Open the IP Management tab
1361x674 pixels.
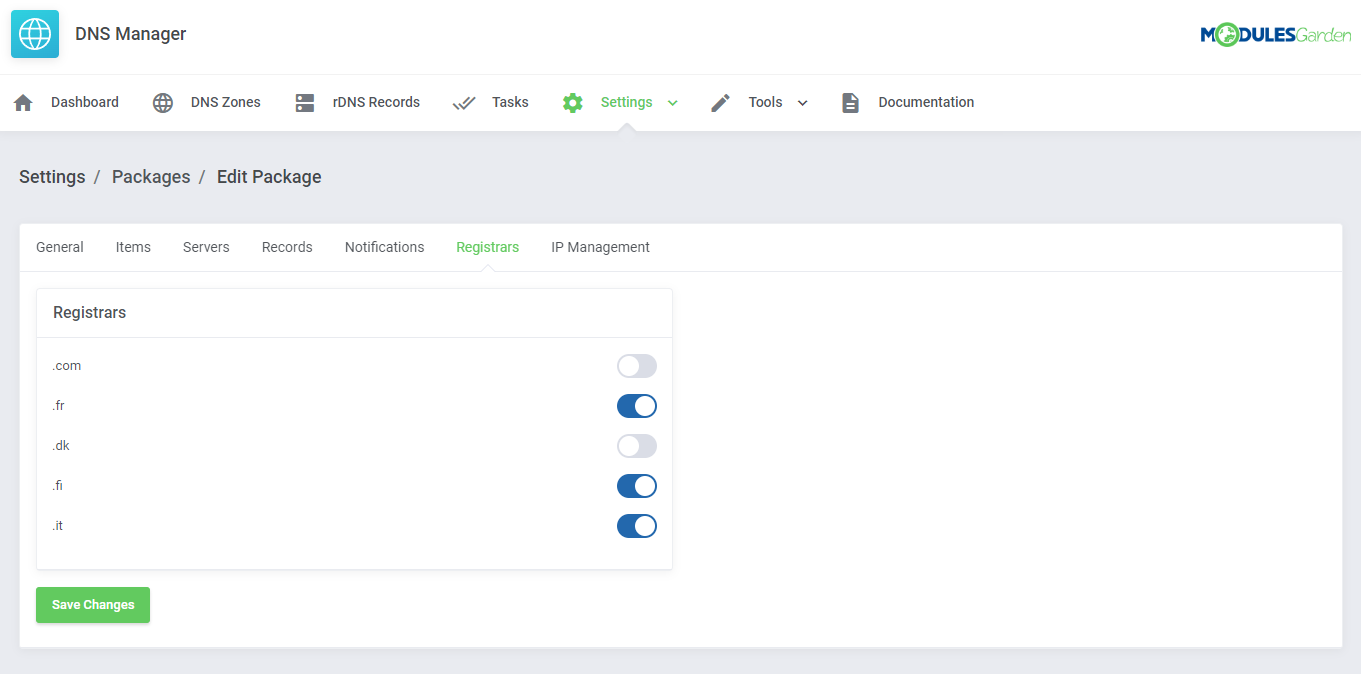click(x=600, y=247)
